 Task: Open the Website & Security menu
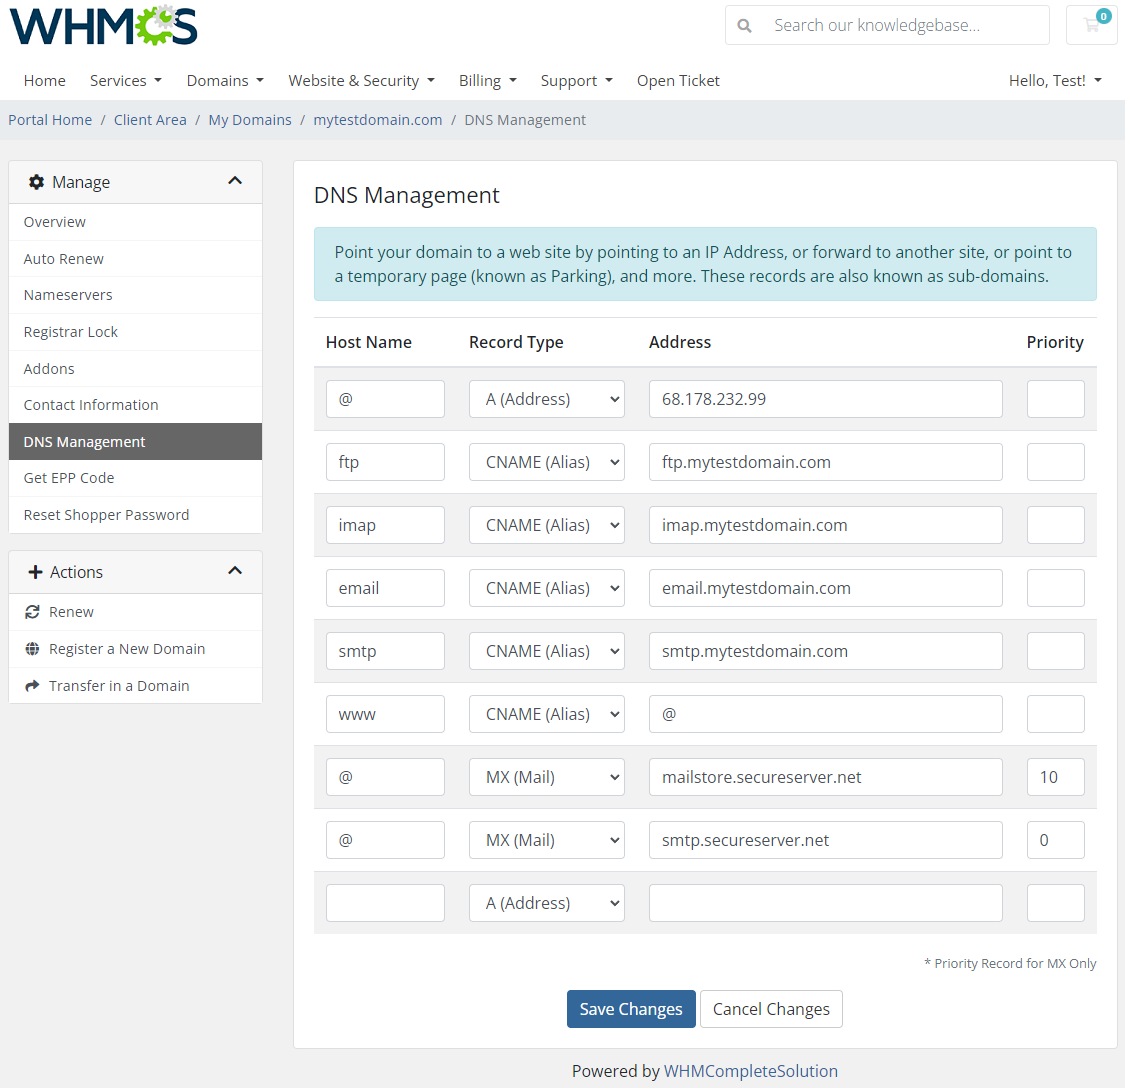pos(361,80)
